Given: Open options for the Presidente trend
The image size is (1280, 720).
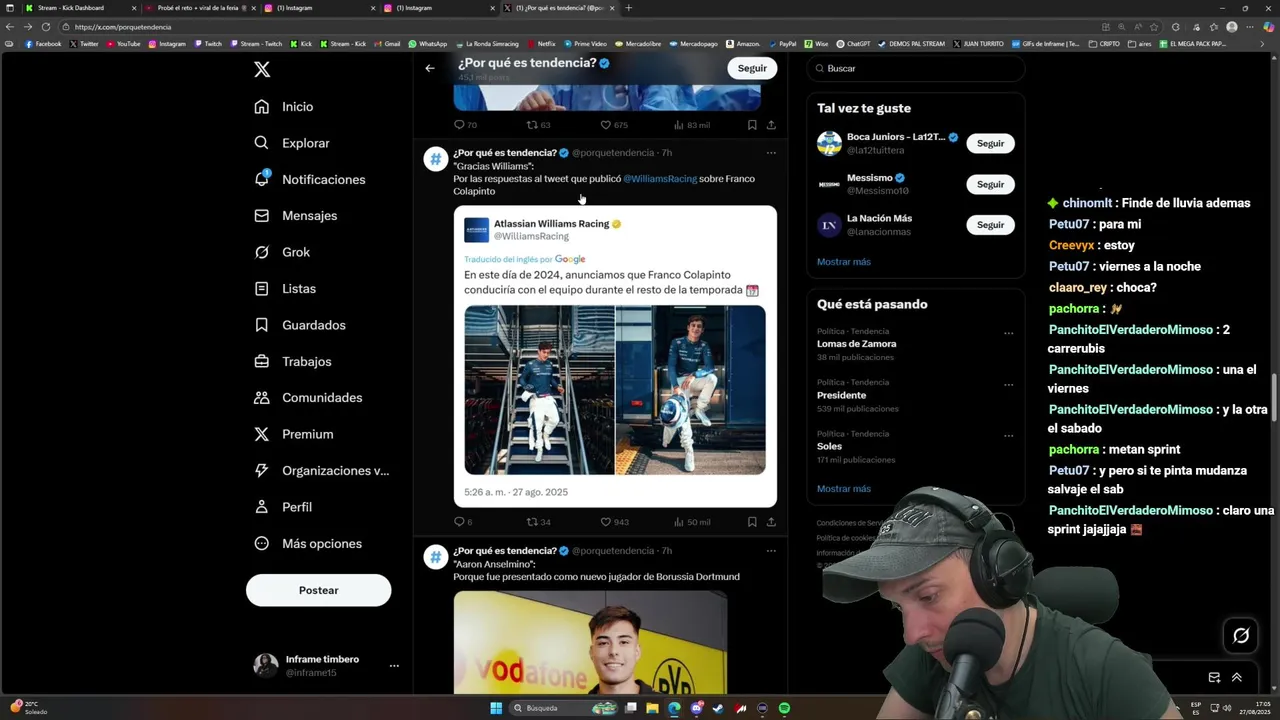Looking at the screenshot, I should [1008, 385].
